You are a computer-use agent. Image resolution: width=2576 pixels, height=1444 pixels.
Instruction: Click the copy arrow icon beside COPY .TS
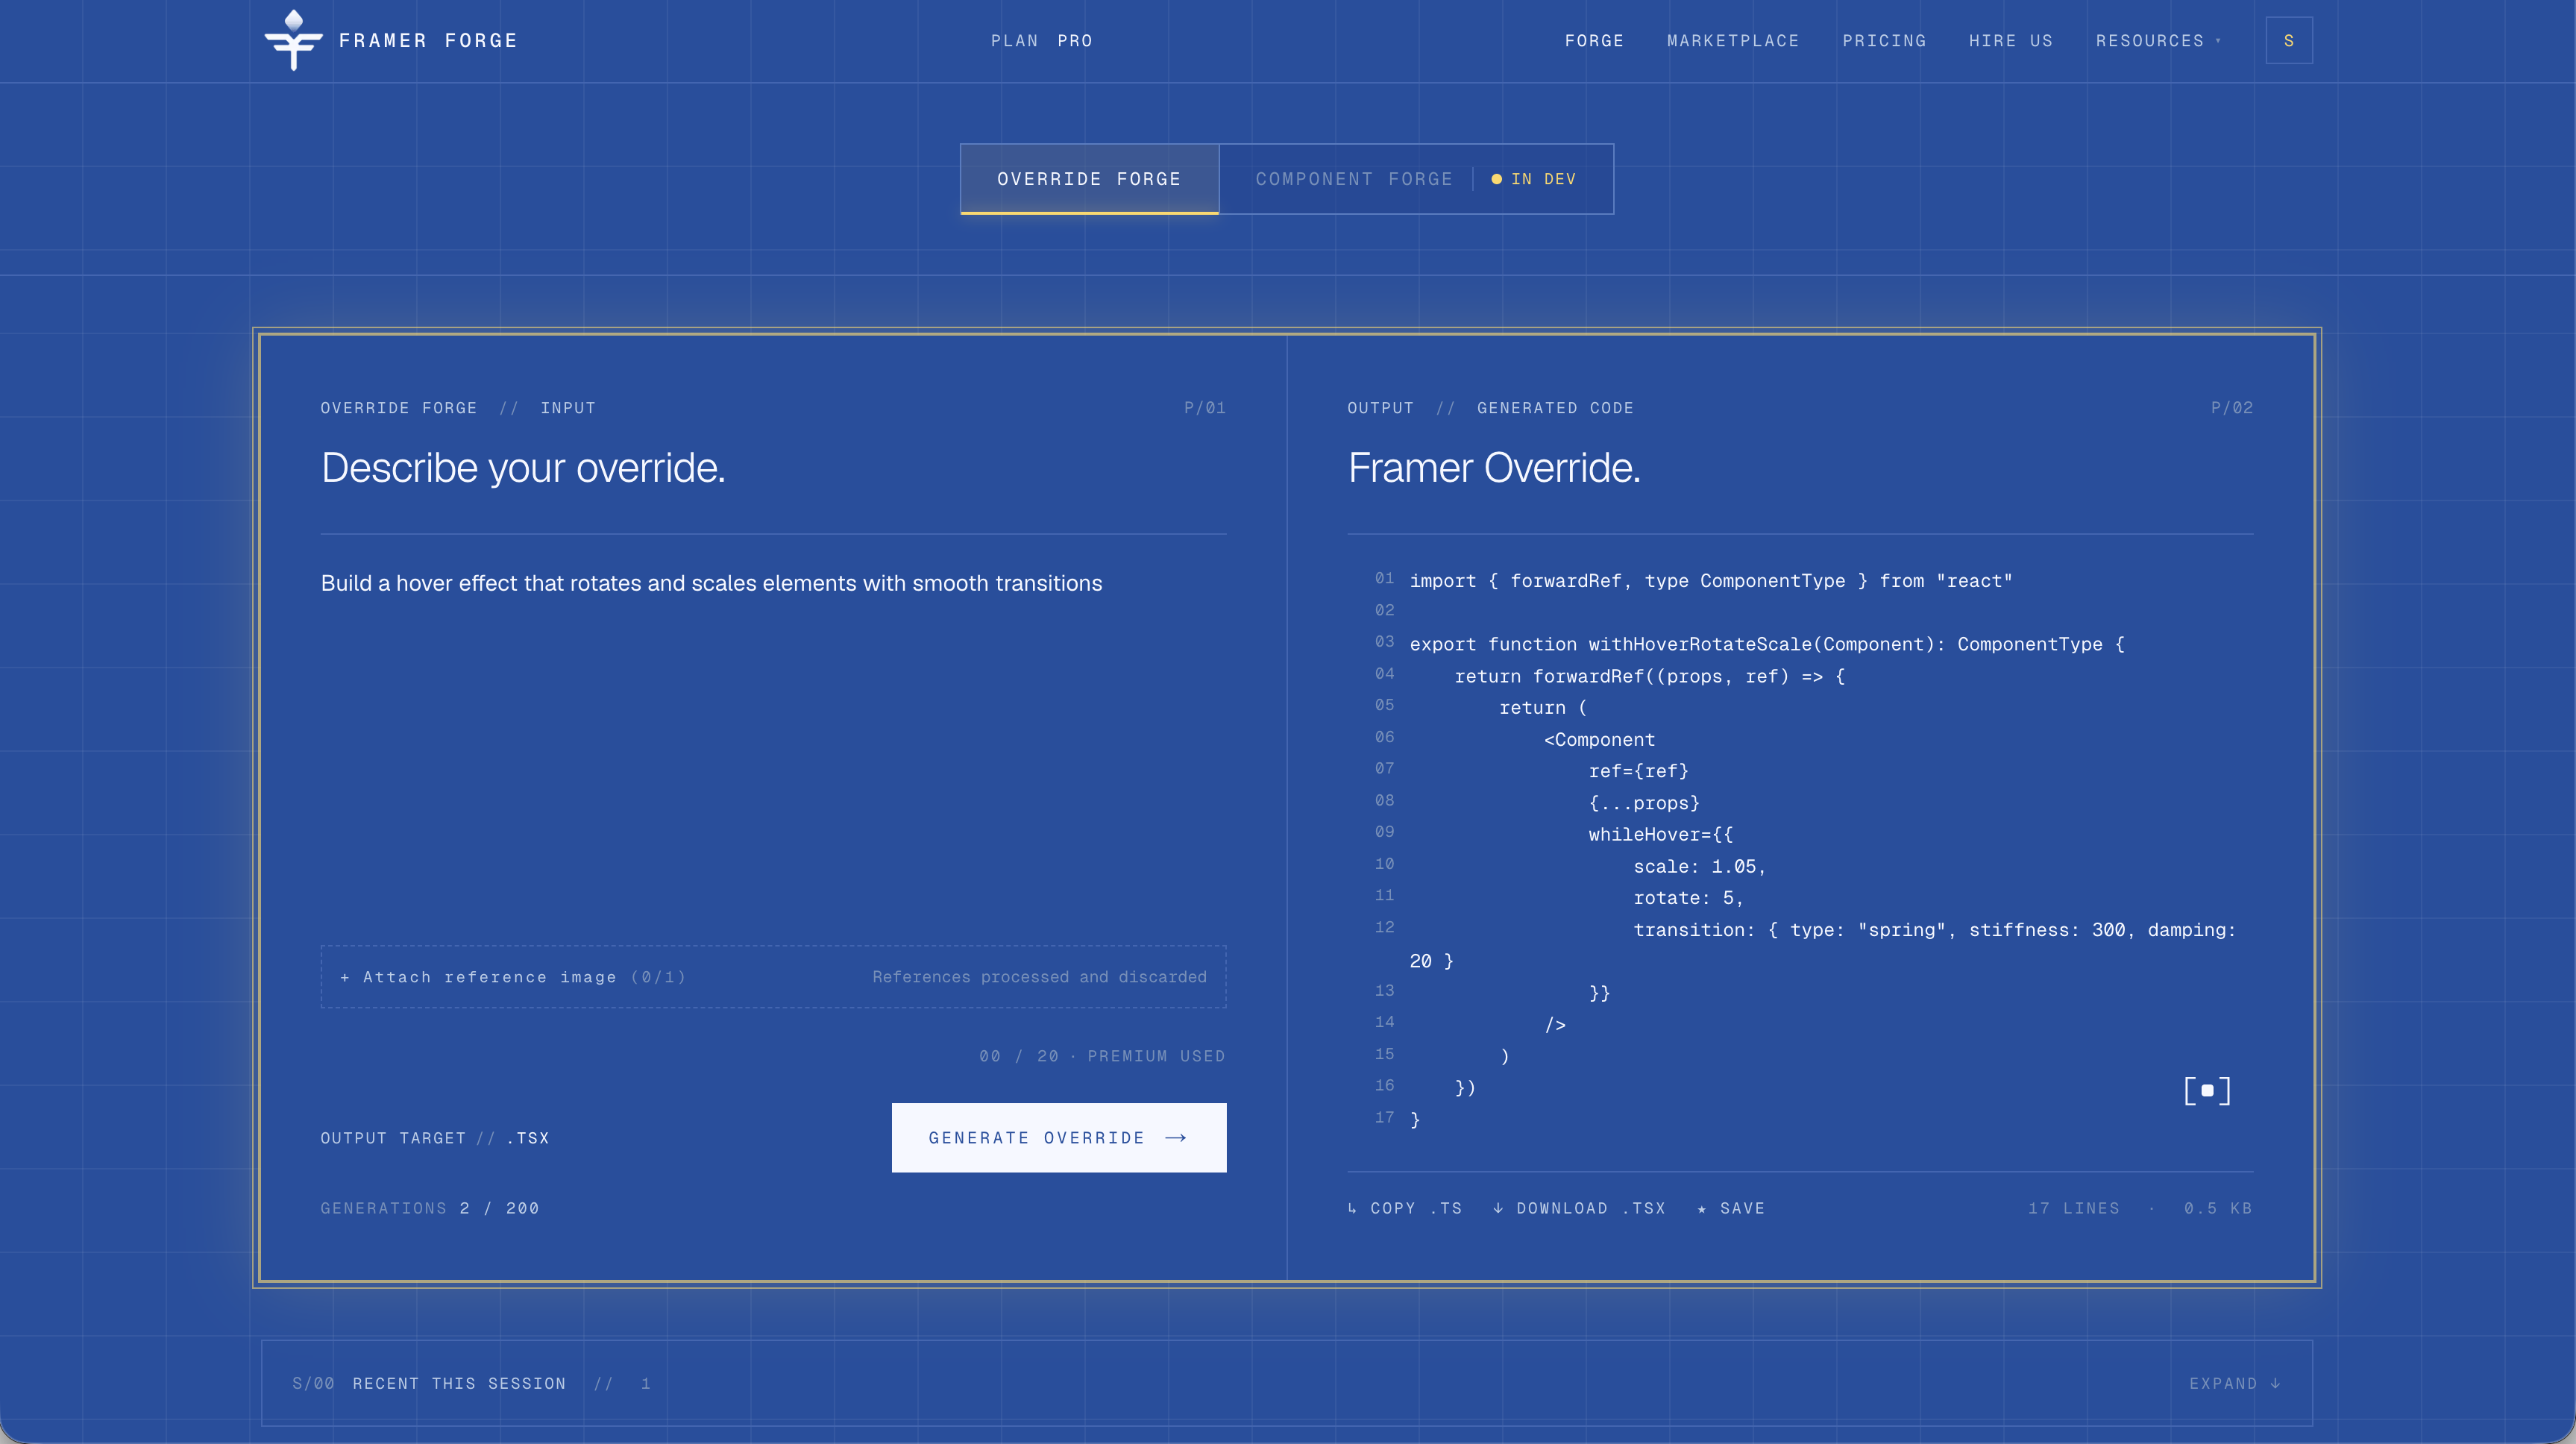pyautogui.click(x=1353, y=1208)
